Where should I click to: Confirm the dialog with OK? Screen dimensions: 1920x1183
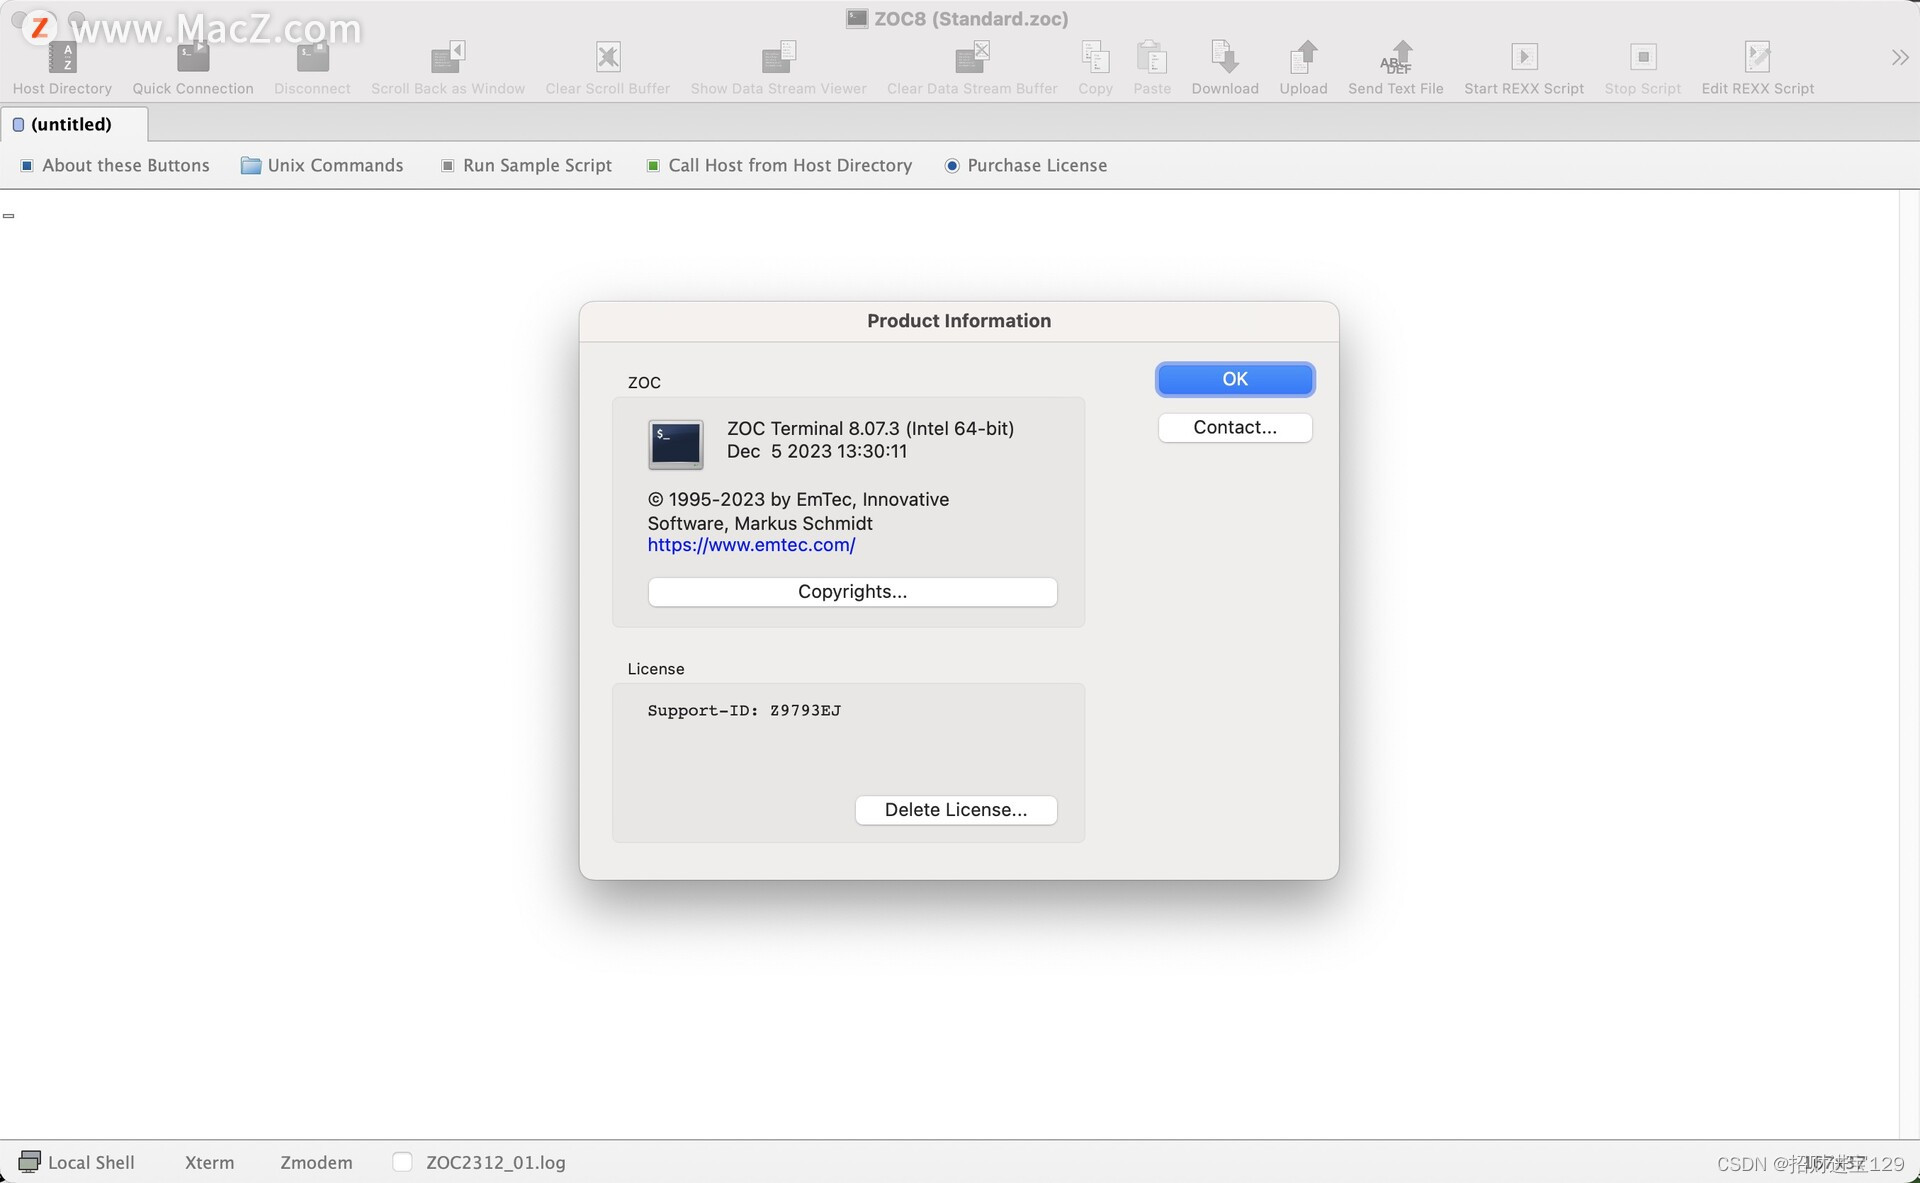coord(1235,379)
